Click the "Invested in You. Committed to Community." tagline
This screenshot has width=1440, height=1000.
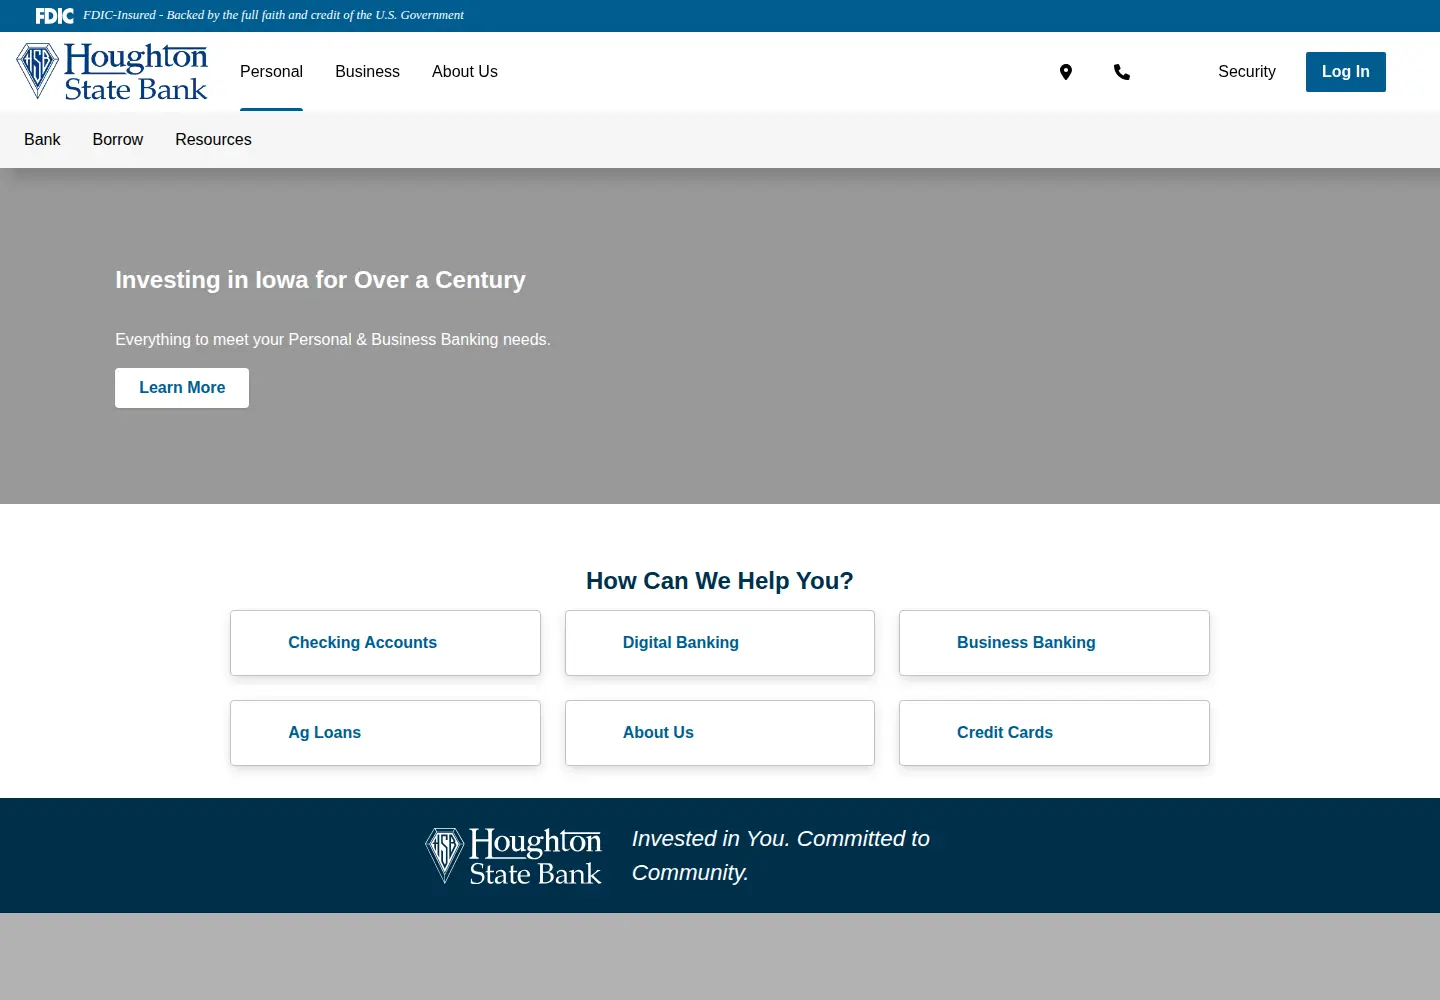[781, 856]
